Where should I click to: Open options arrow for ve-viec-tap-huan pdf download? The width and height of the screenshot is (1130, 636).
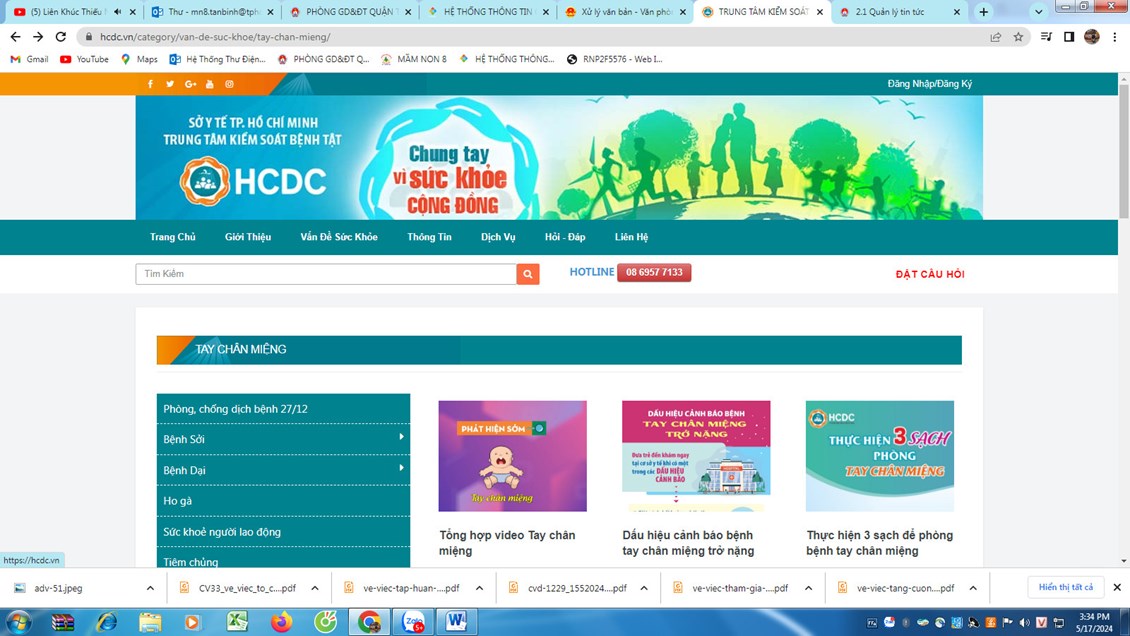(x=479, y=588)
